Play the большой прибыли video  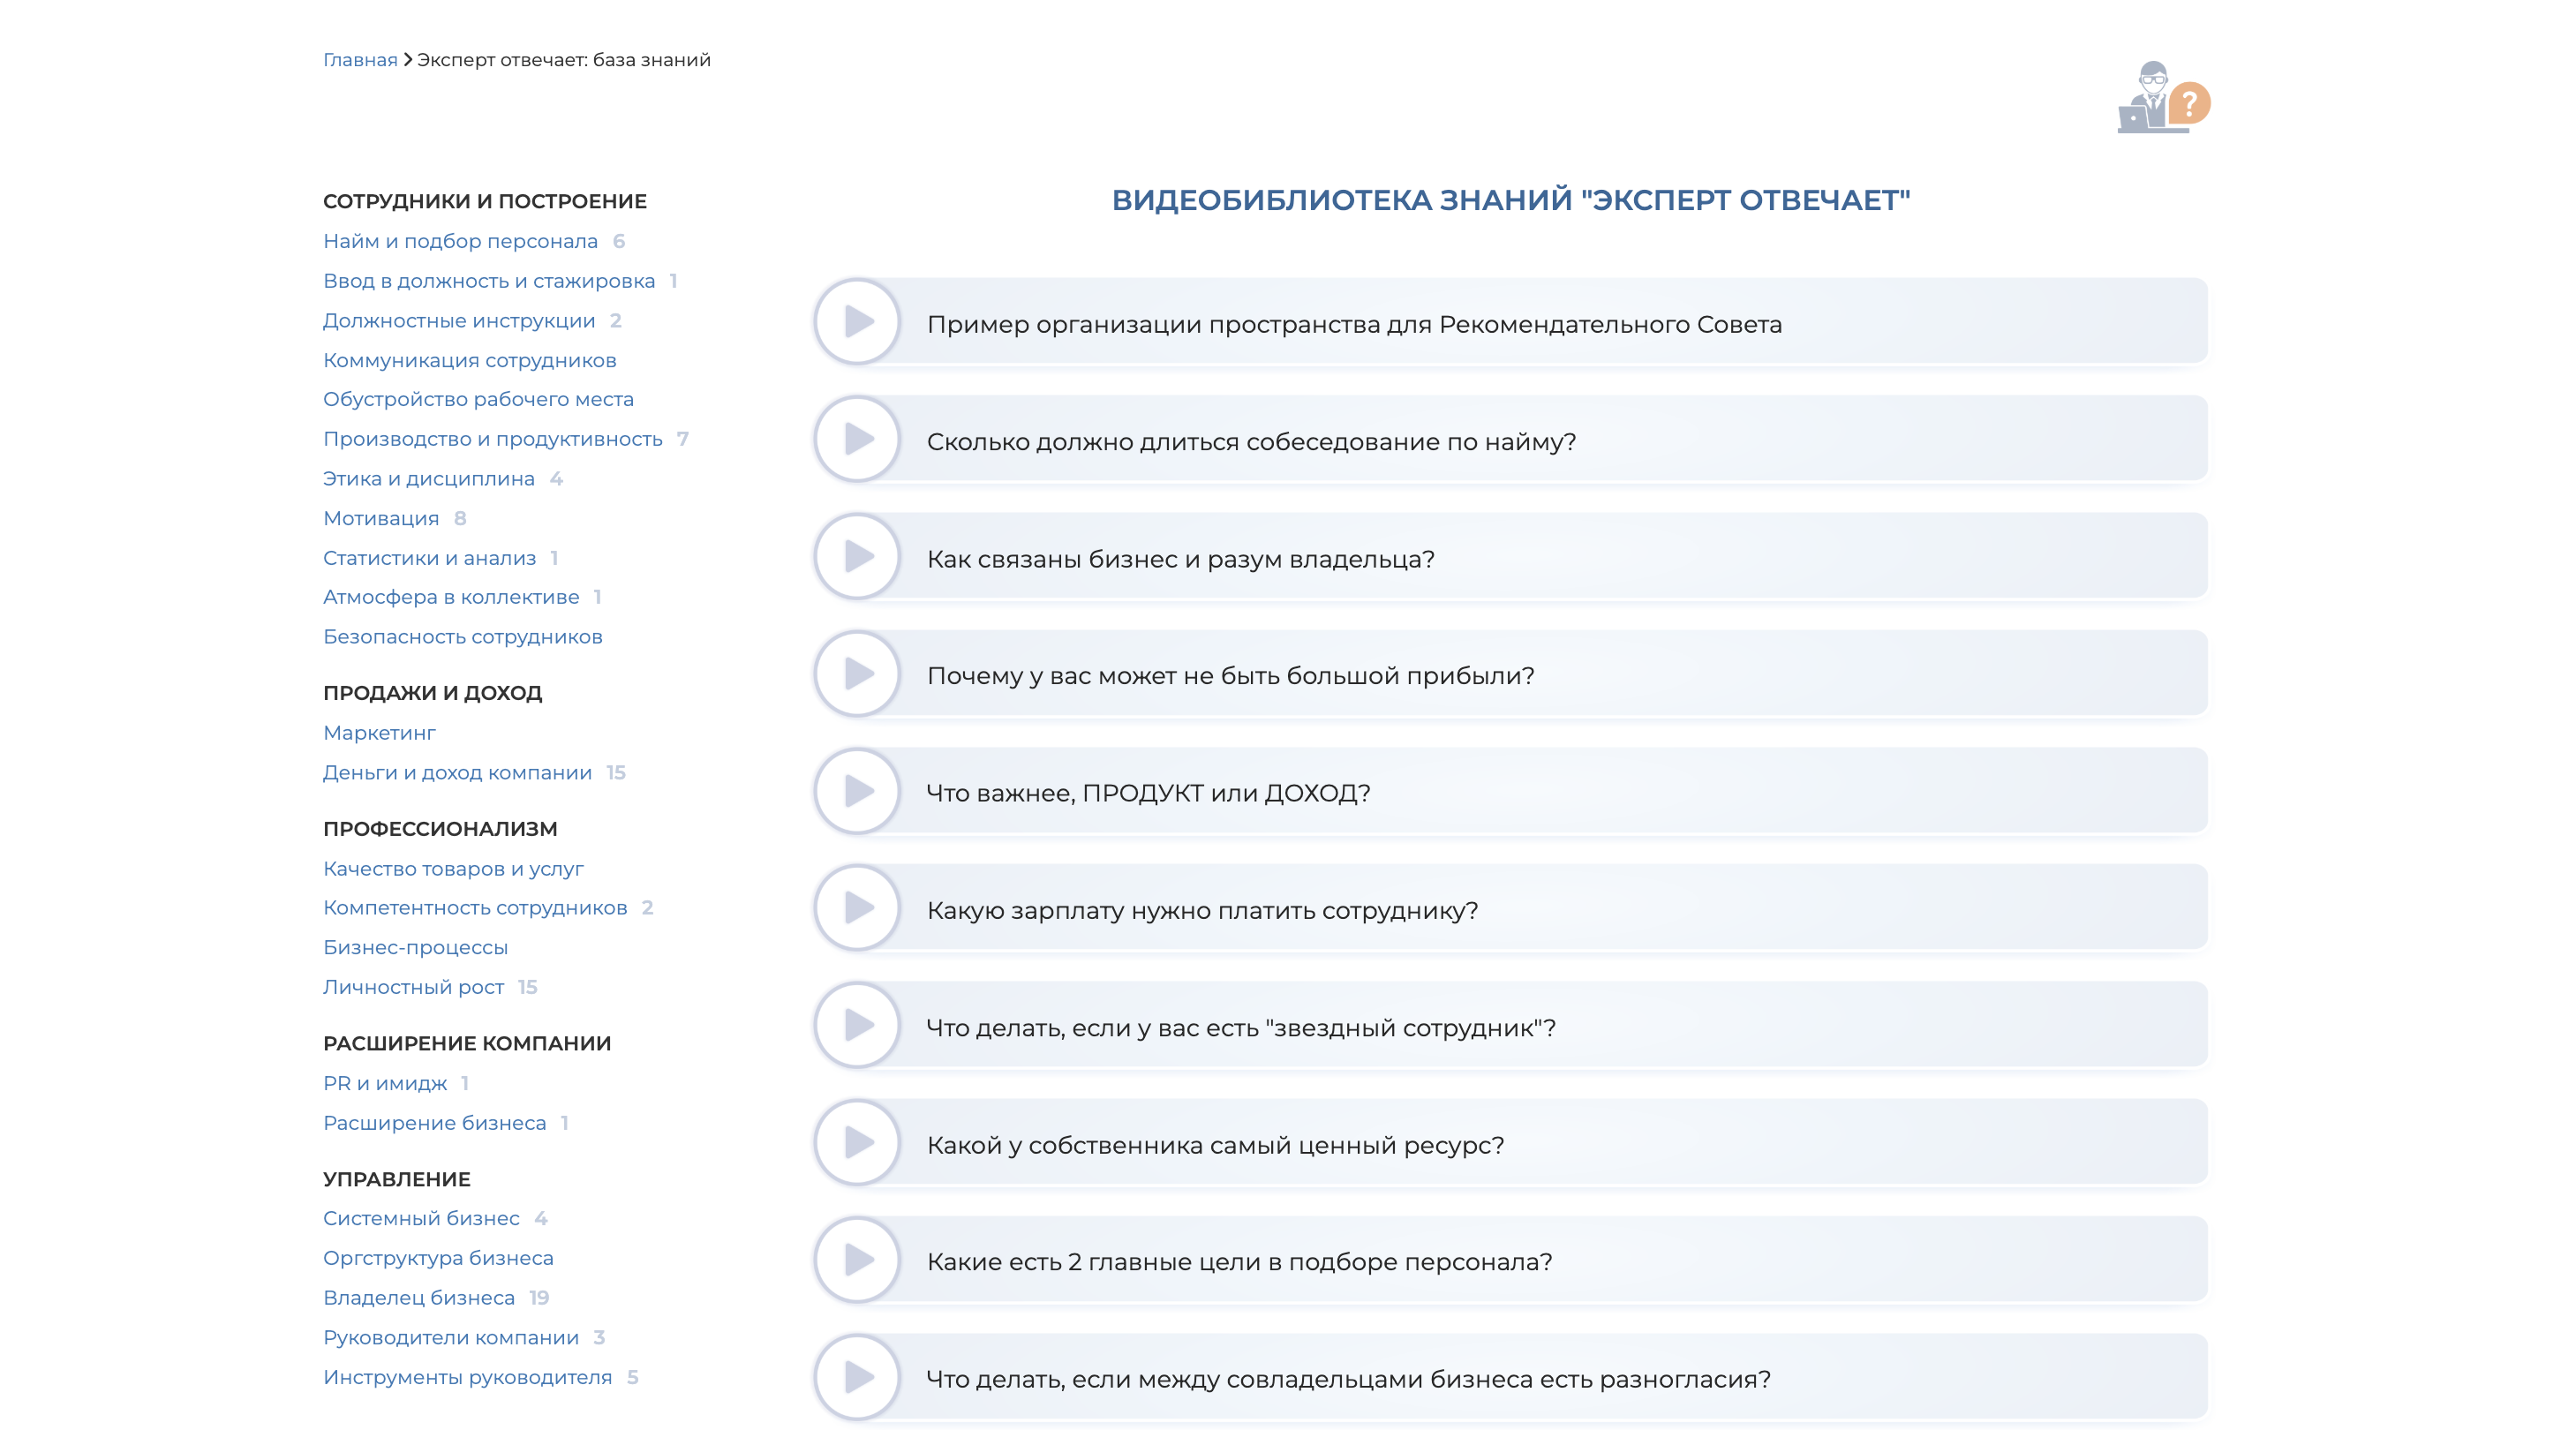pos(857,674)
